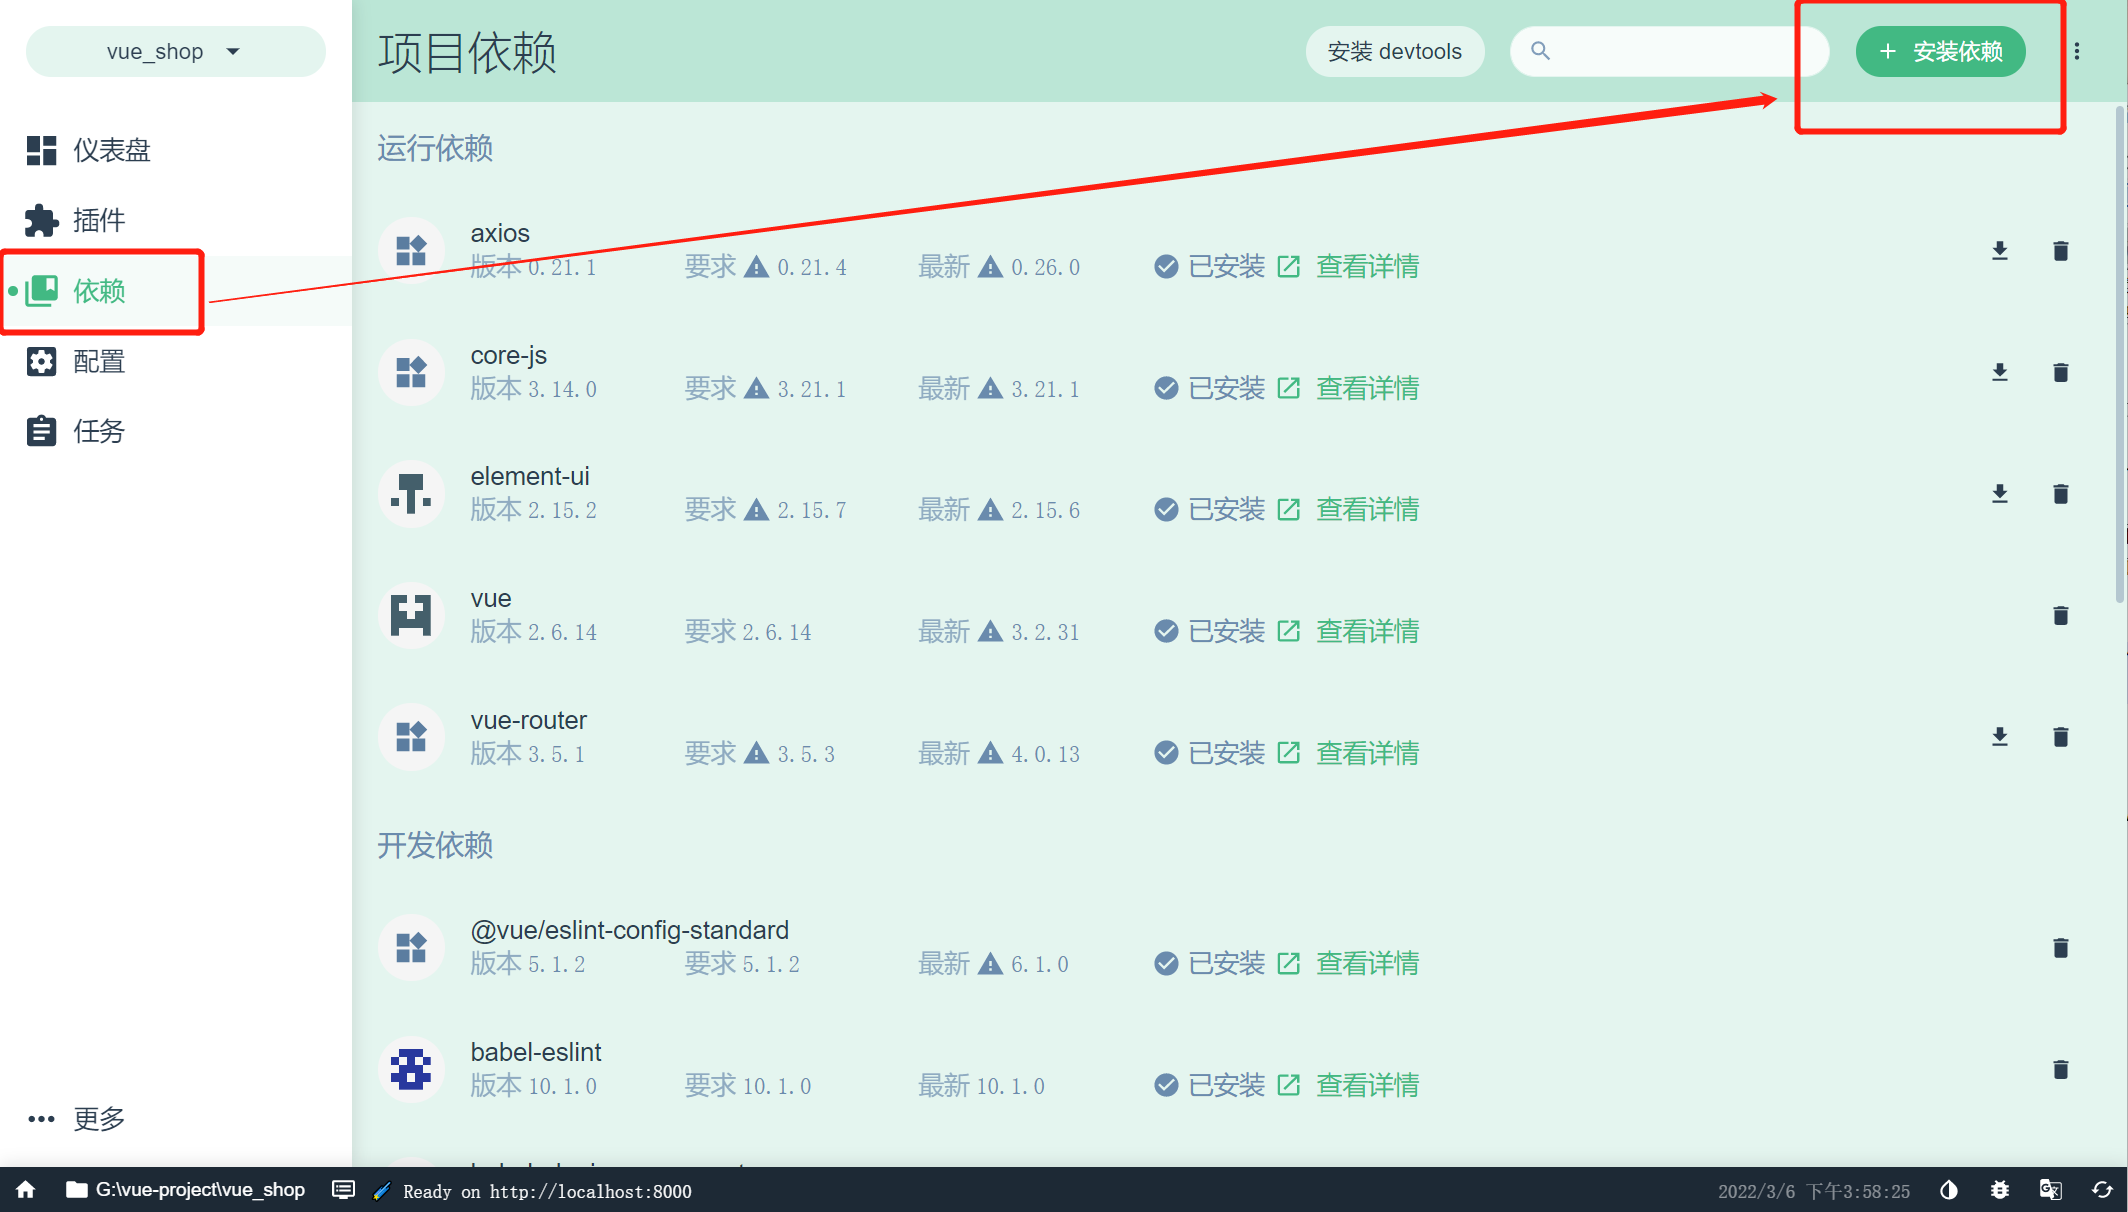Switch to the 插件 sidebar section

(x=98, y=220)
